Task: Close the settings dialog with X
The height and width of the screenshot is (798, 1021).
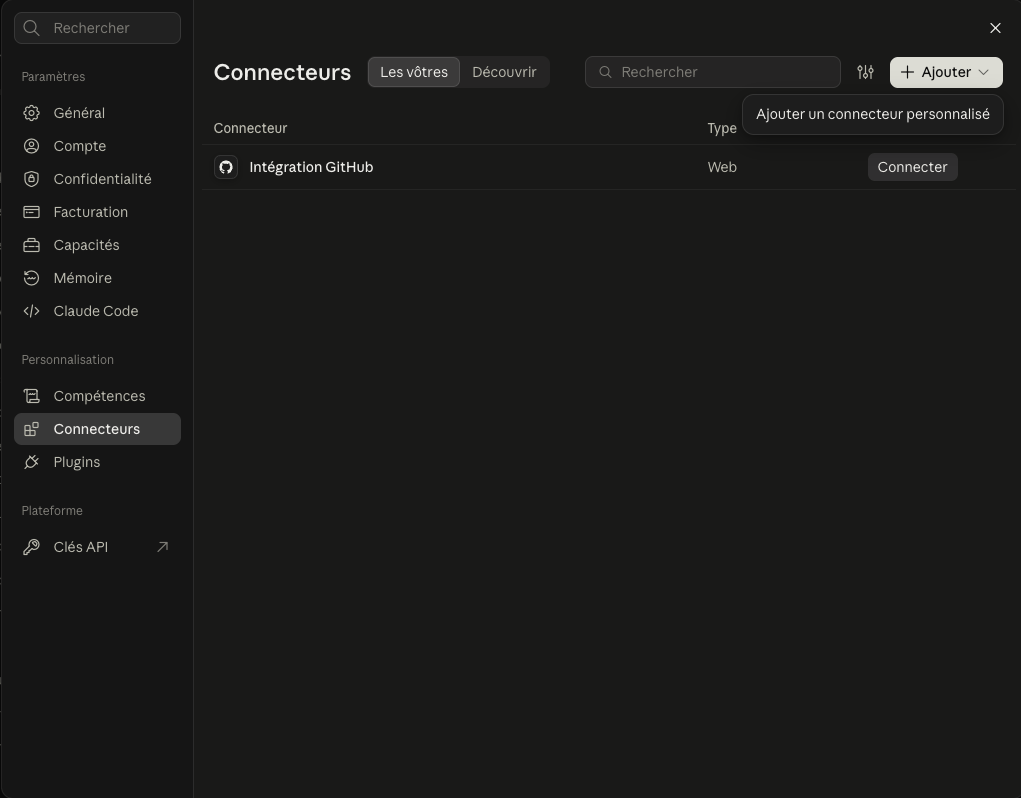Action: click(x=995, y=28)
